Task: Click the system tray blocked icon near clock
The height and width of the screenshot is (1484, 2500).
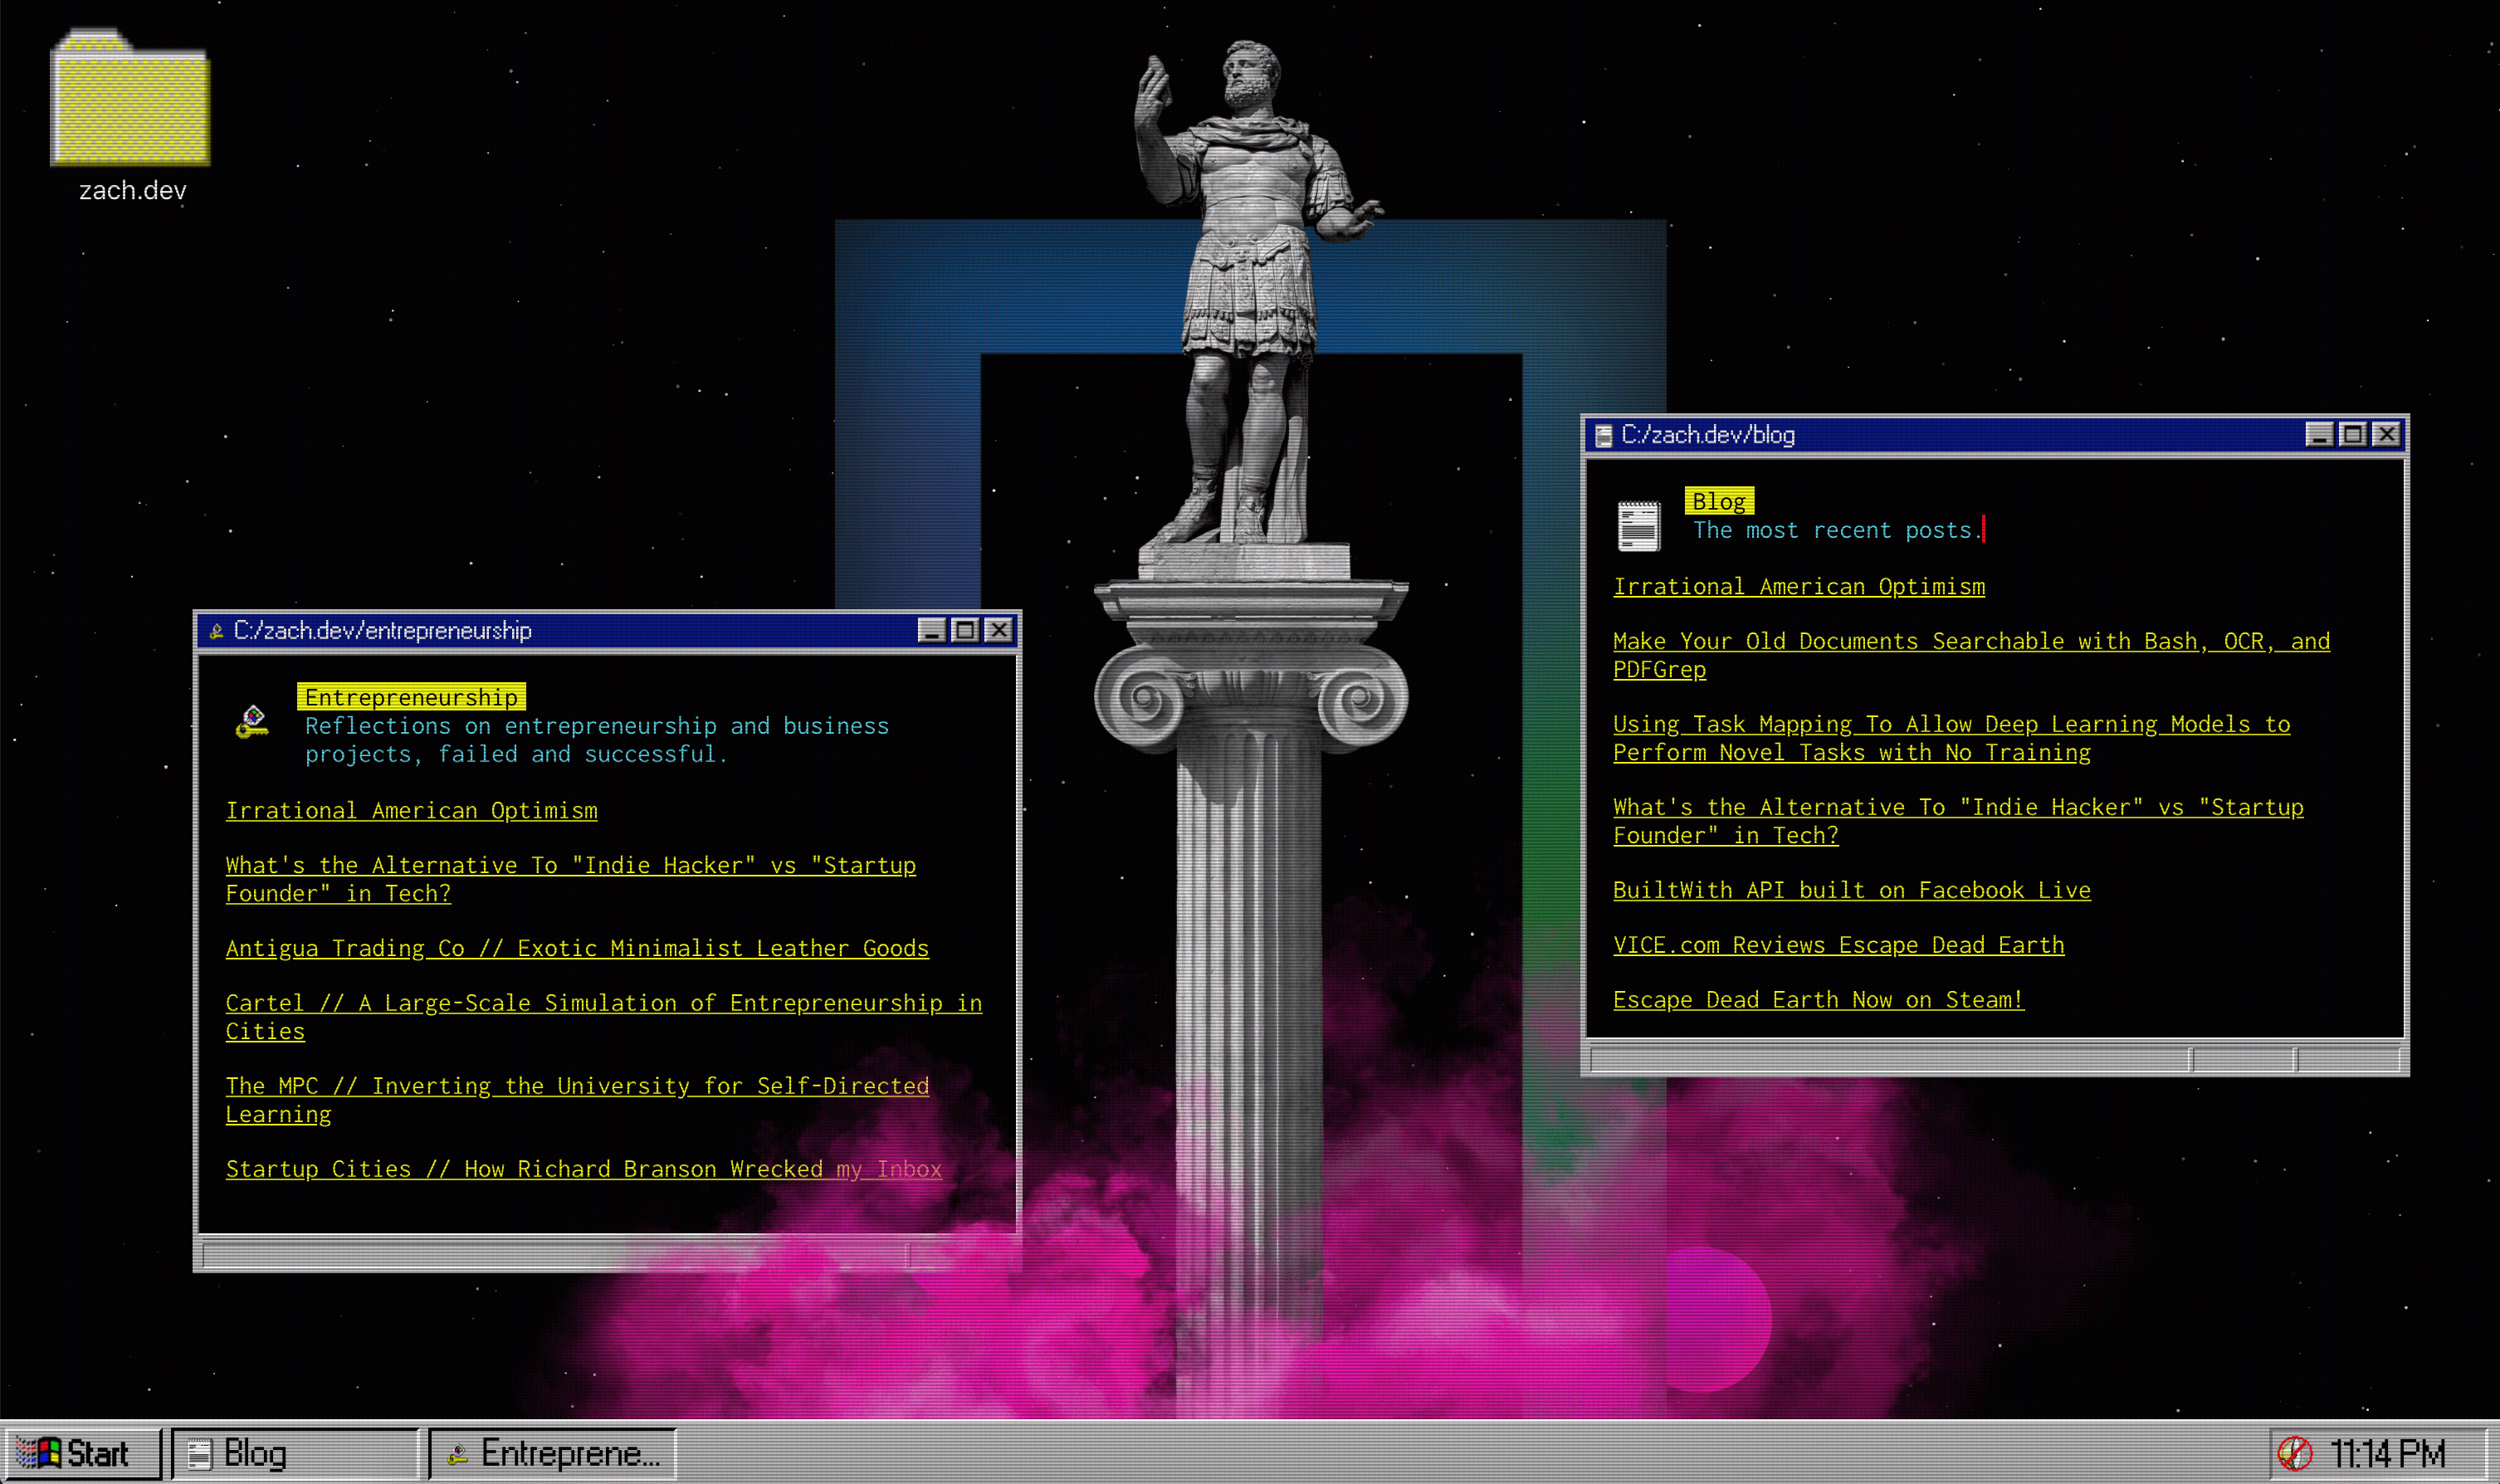Action: [x=2294, y=1453]
